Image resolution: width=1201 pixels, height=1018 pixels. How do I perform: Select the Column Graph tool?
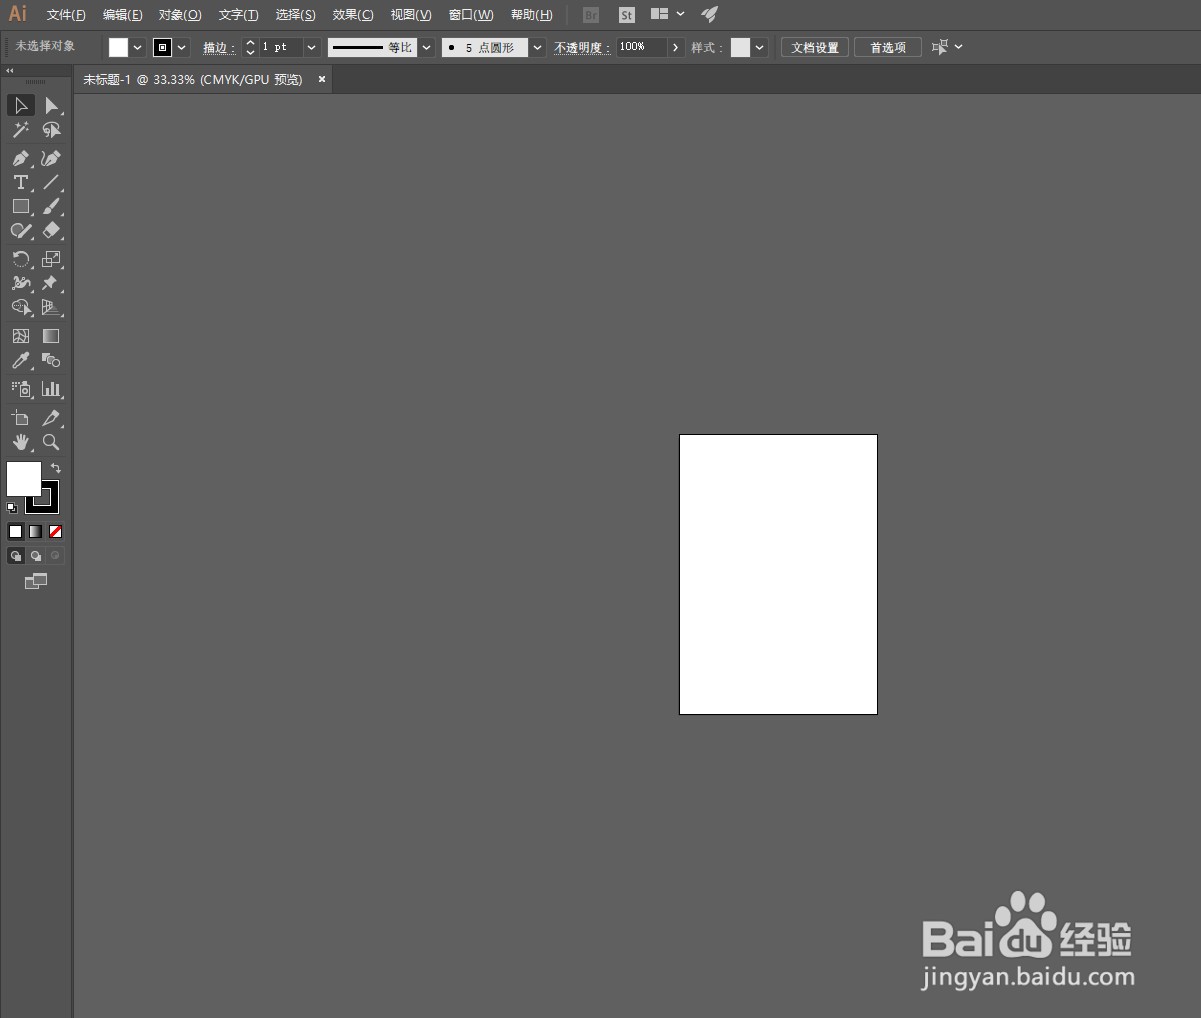(x=51, y=389)
